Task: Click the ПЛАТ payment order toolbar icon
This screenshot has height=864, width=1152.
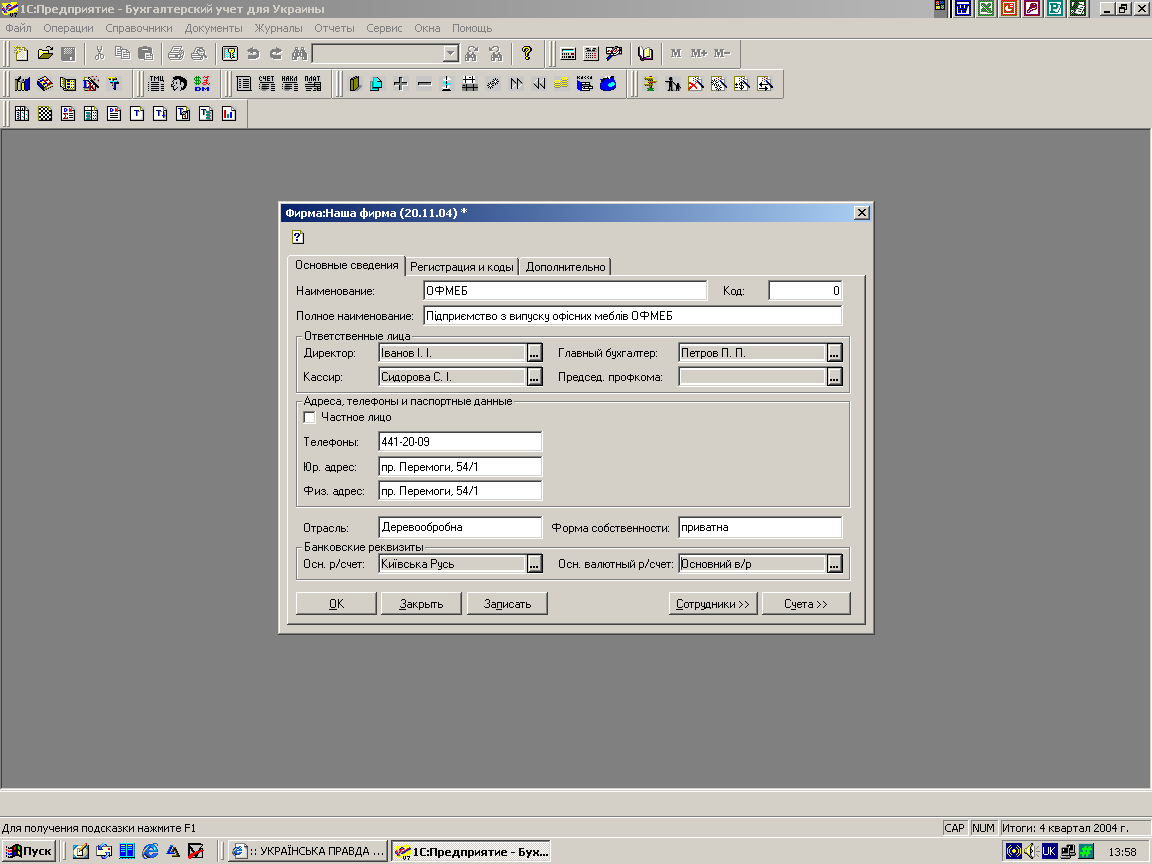Action: [x=313, y=84]
